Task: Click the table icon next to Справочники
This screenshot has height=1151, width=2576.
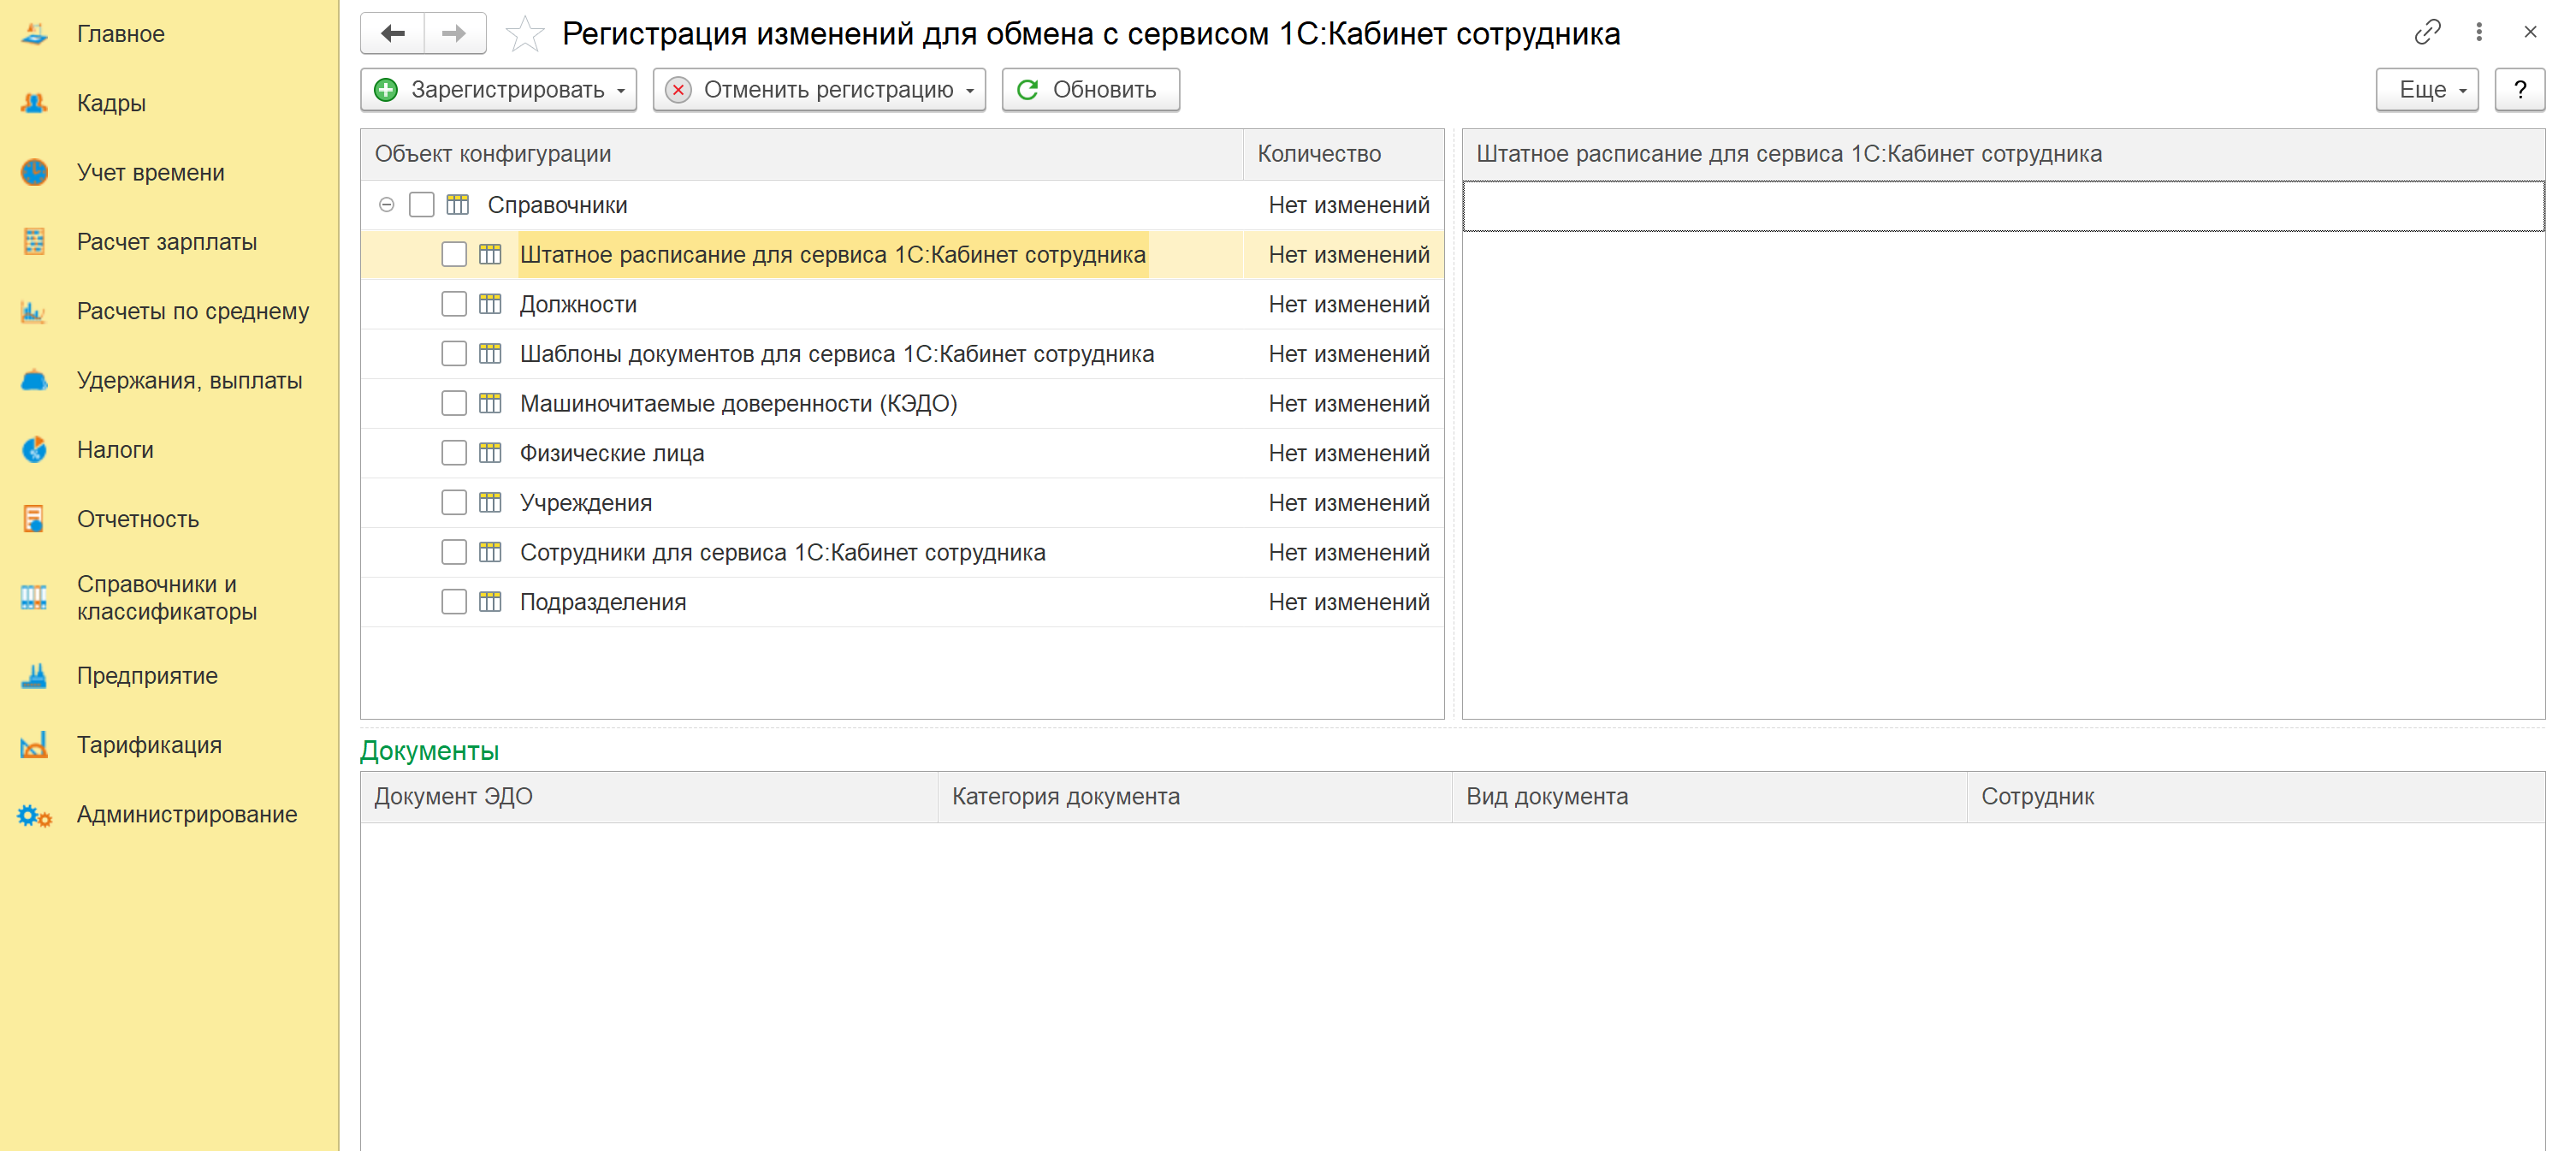Action: 458,205
